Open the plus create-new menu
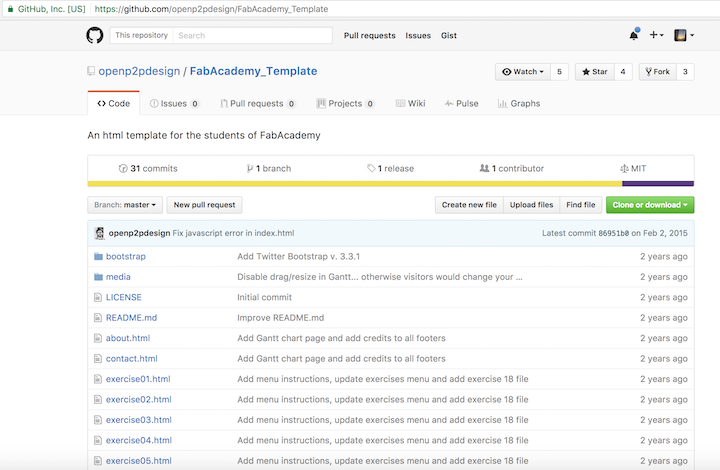720x470 pixels. pyautogui.click(x=656, y=35)
